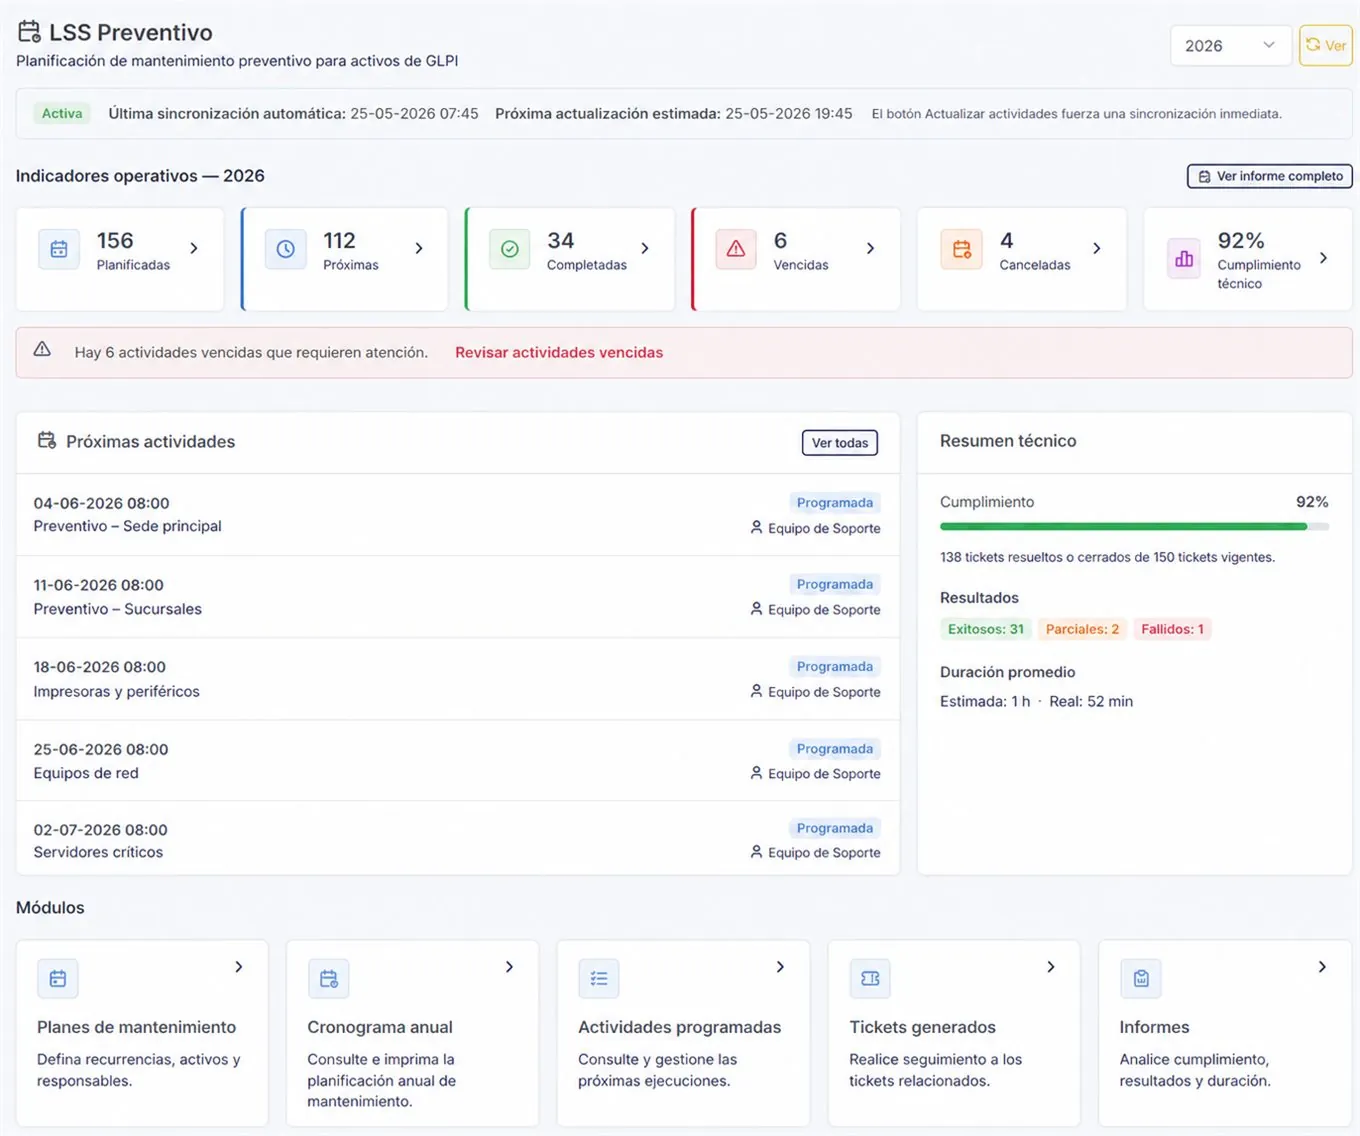Click the Ver refresh button

pos(1326,46)
